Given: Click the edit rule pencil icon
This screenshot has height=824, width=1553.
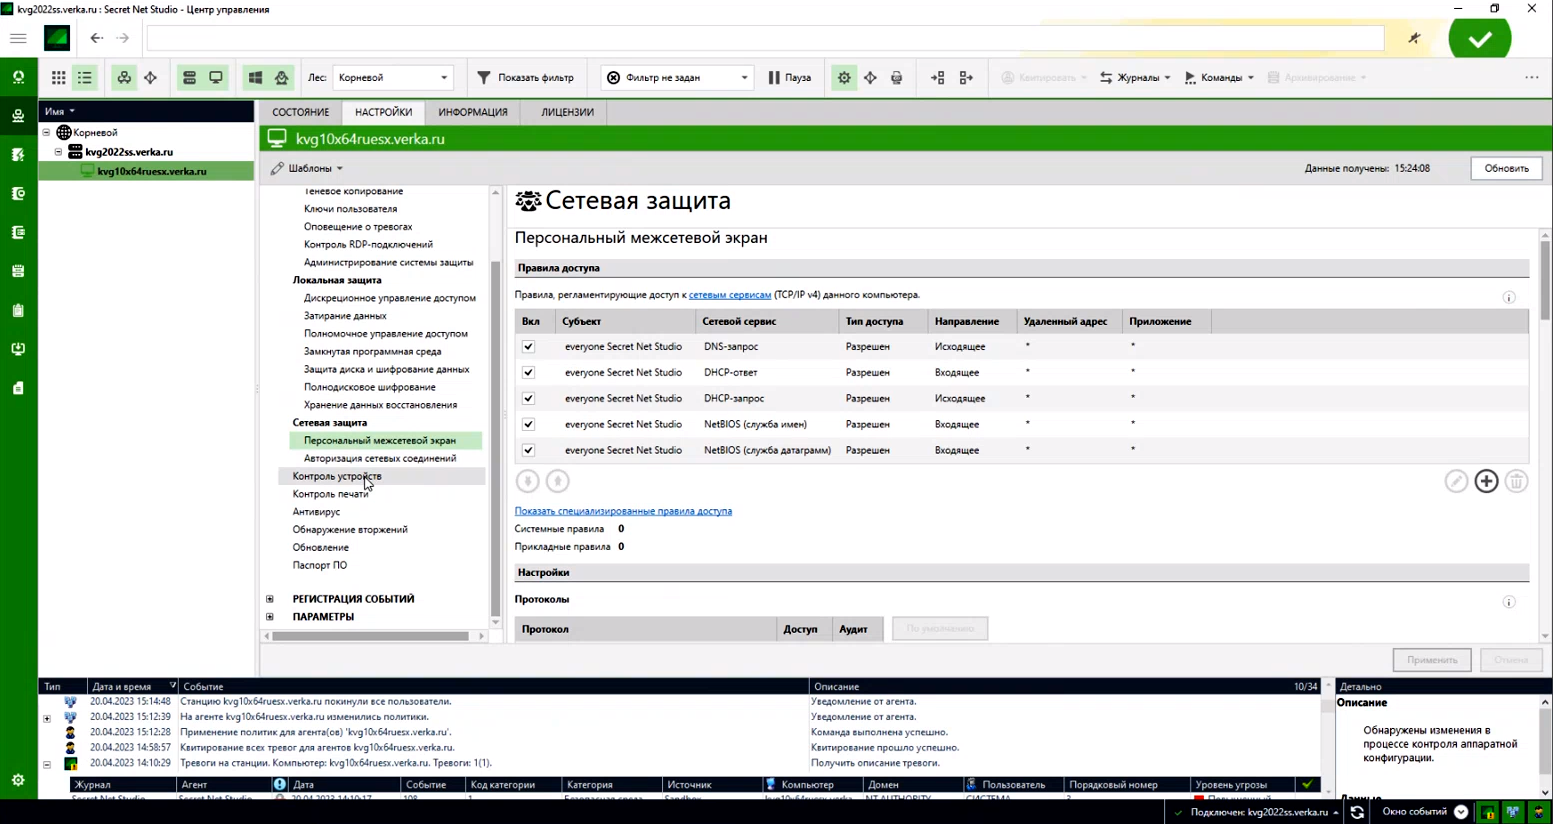Looking at the screenshot, I should [x=1456, y=482].
